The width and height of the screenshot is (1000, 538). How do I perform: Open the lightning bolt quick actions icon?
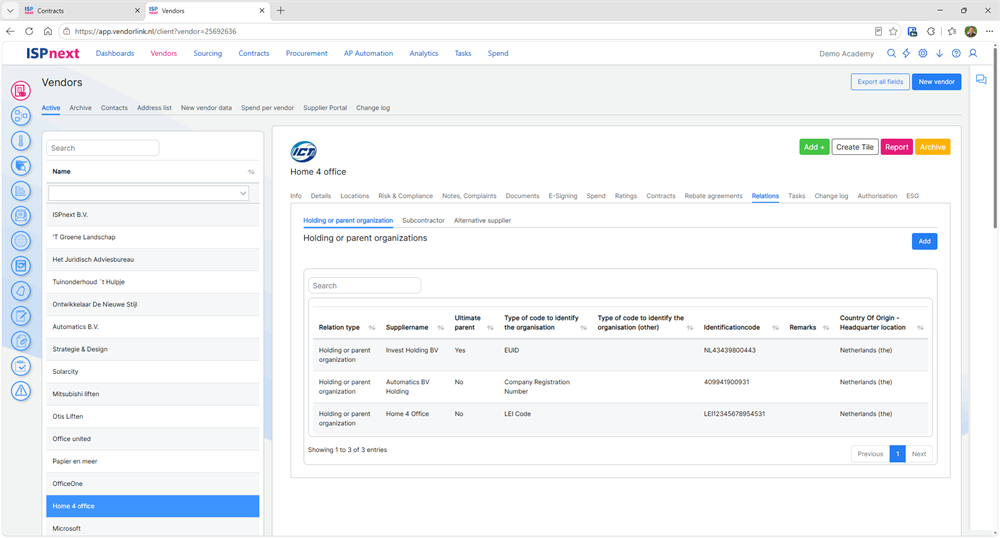[x=906, y=54]
